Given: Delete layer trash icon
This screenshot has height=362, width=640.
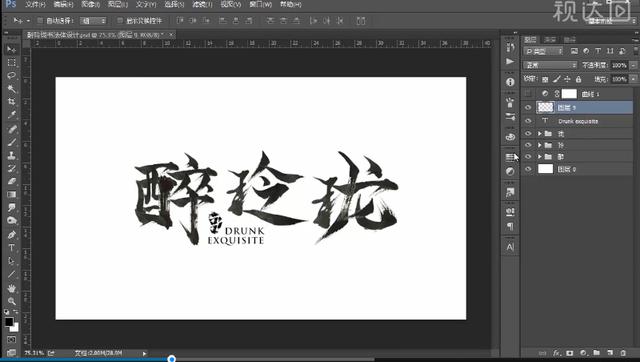Looking at the screenshot, I should pyautogui.click(x=623, y=353).
